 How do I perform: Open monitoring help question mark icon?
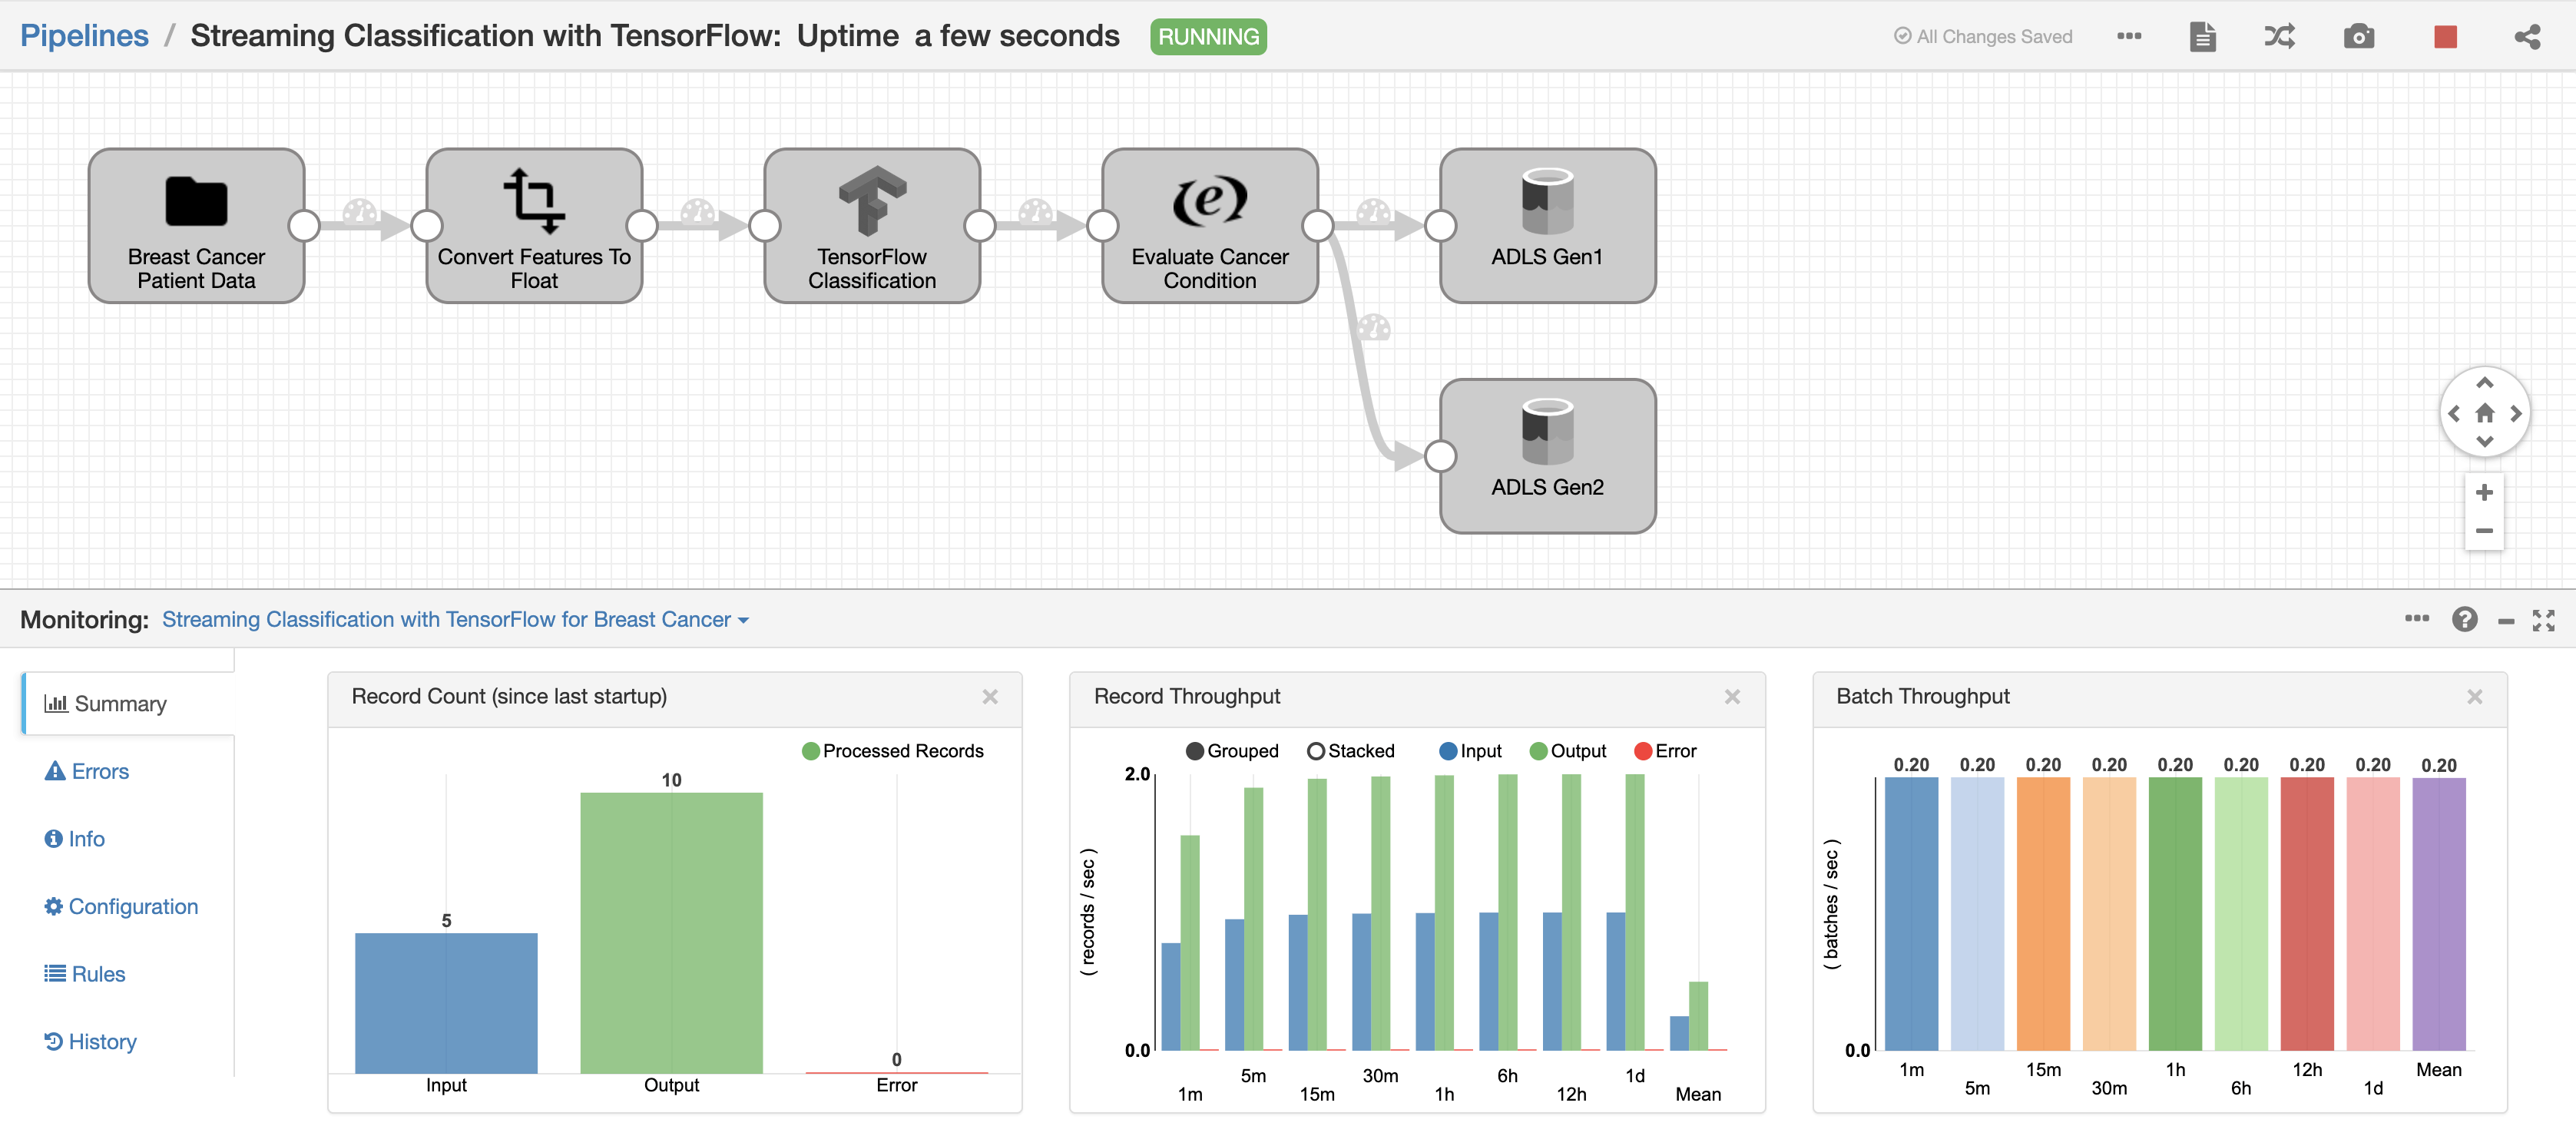click(x=2464, y=620)
